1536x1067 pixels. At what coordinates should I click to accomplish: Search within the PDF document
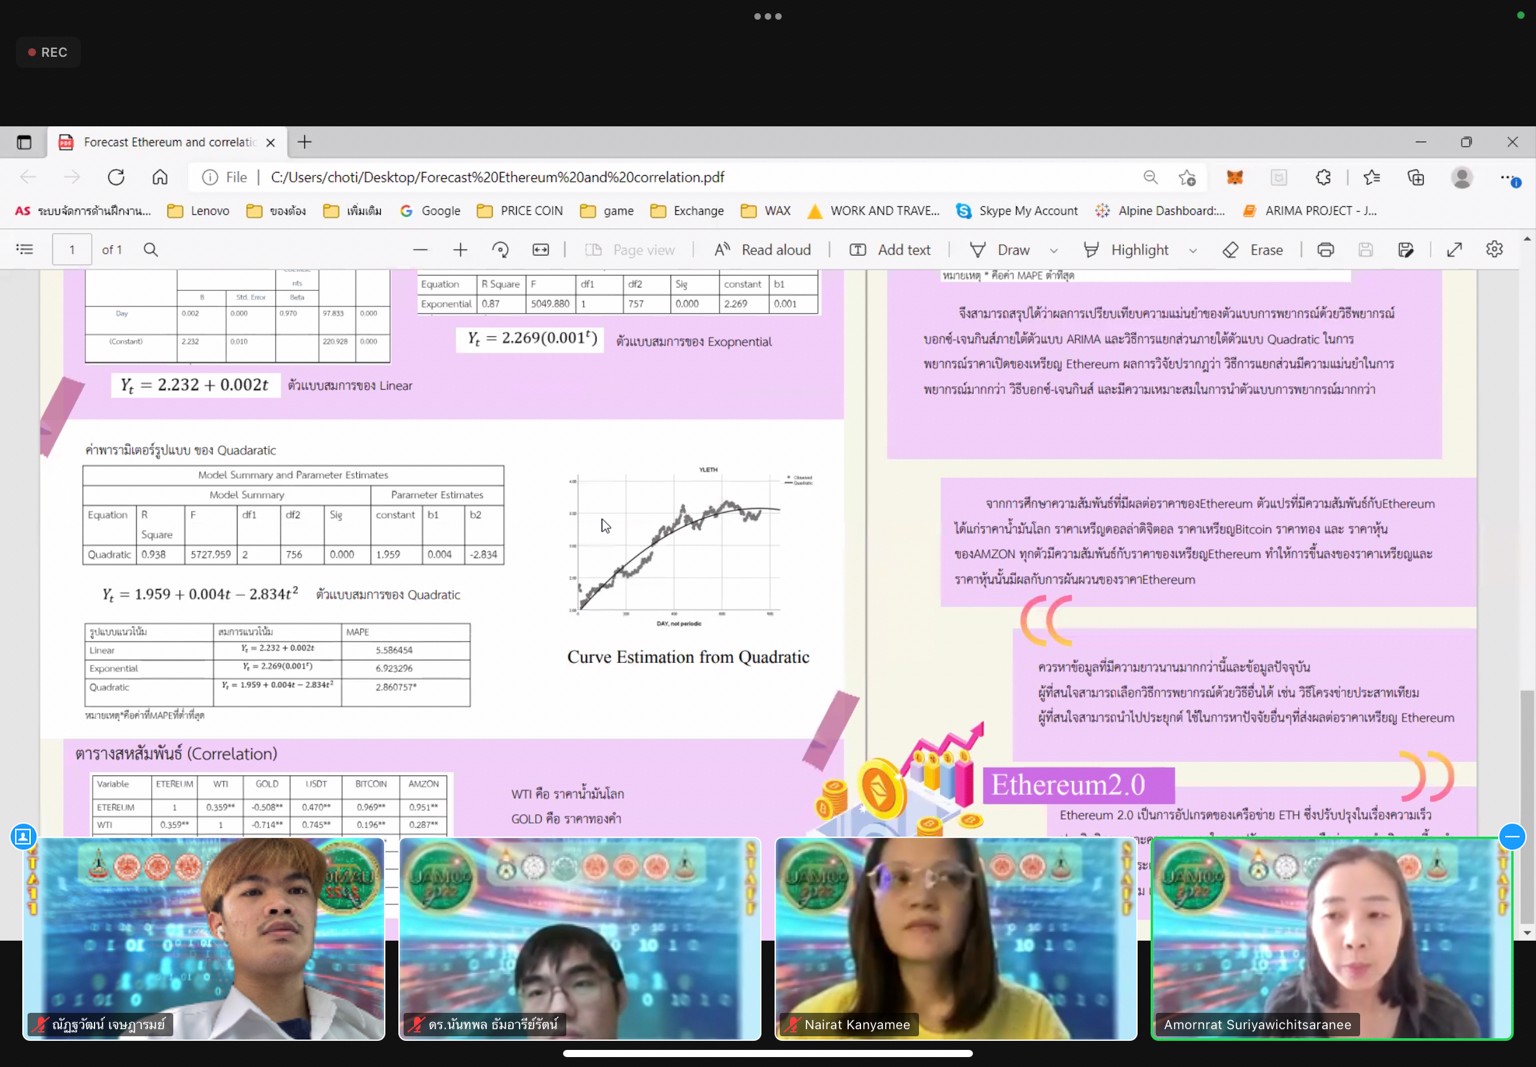(151, 250)
